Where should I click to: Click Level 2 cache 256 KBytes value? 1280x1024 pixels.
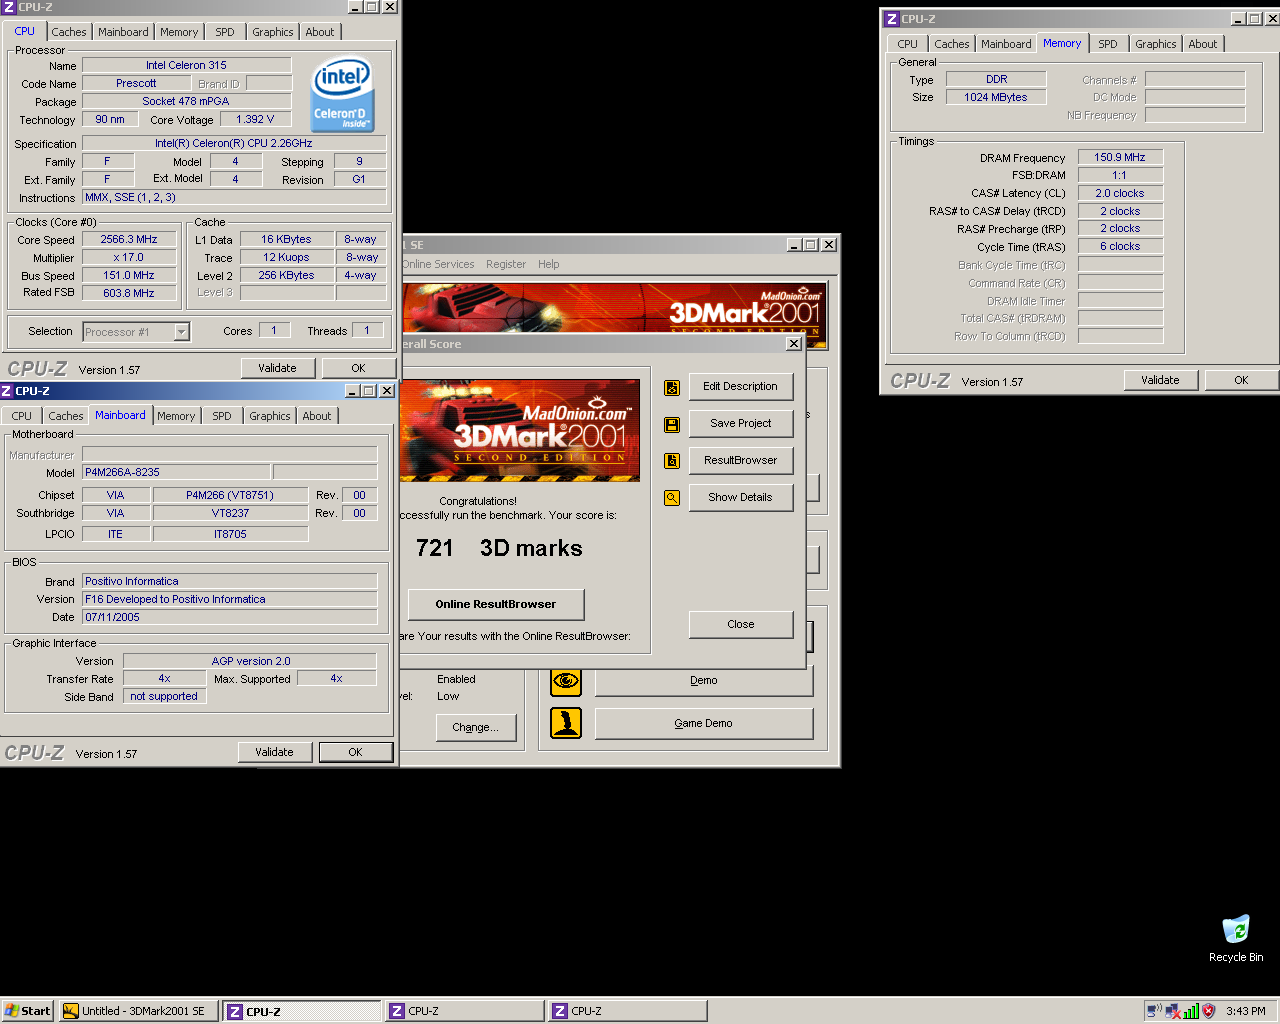pyautogui.click(x=287, y=275)
